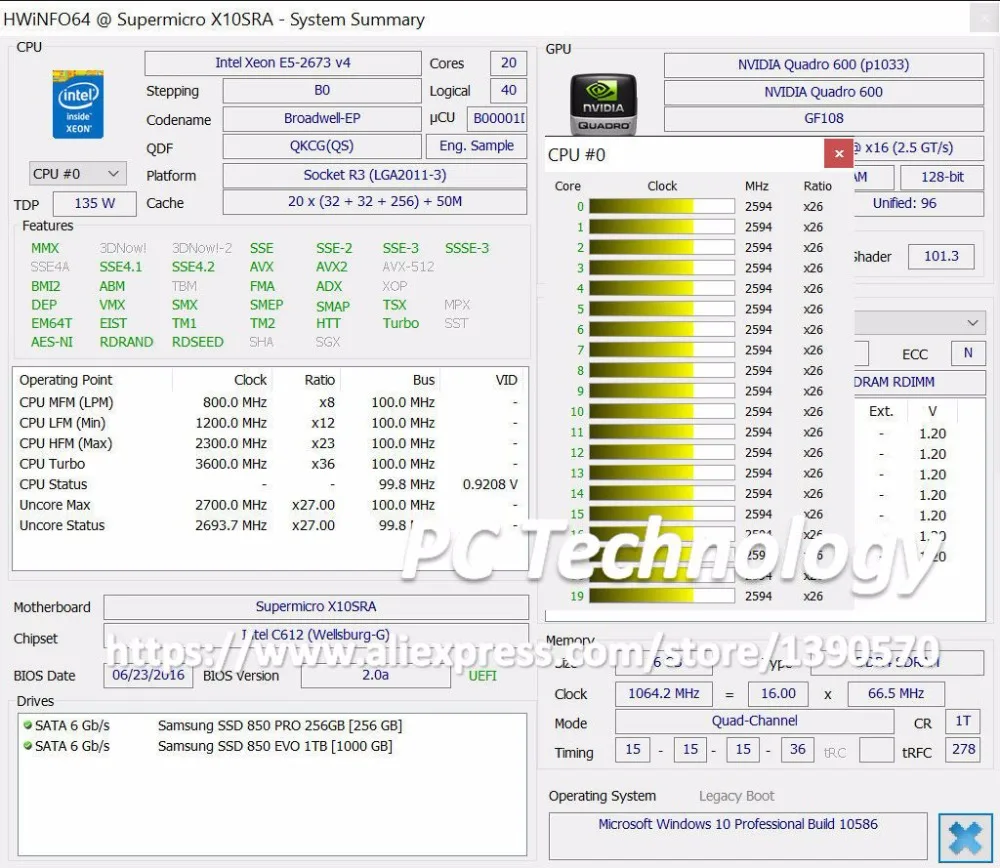The image size is (1000, 868).
Task: Click the CPU HFM (Max) row
Action: (270, 444)
